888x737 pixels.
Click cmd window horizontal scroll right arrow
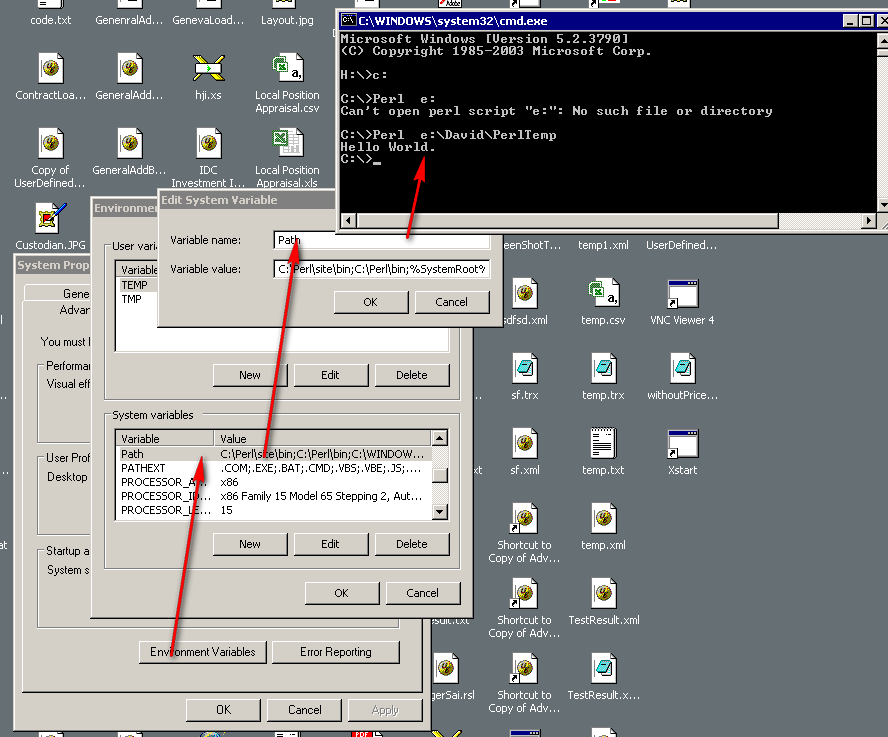click(x=868, y=220)
